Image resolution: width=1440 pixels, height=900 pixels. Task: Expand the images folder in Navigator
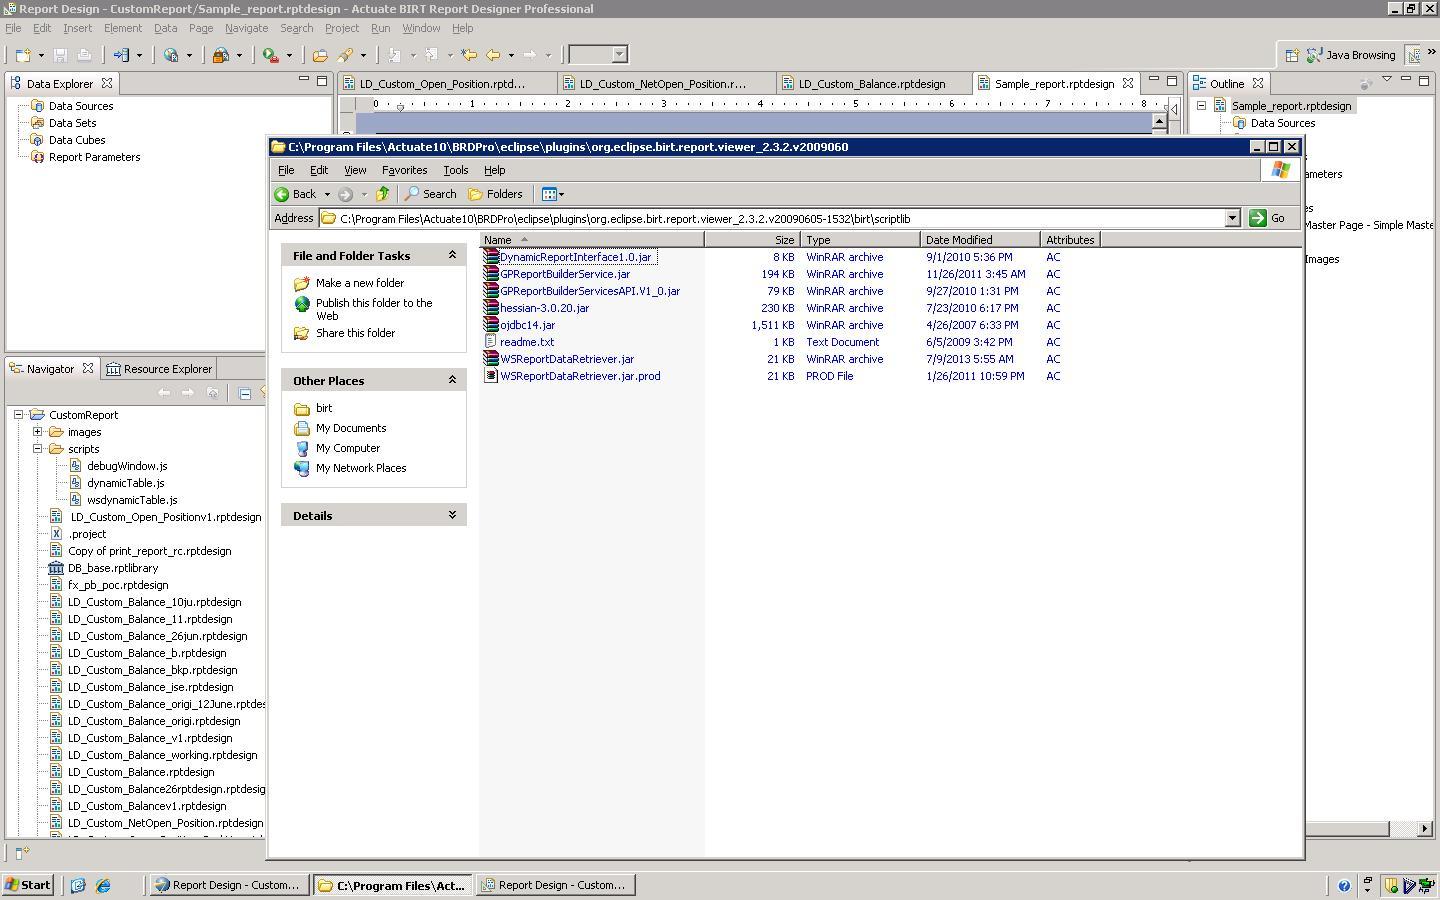point(37,432)
